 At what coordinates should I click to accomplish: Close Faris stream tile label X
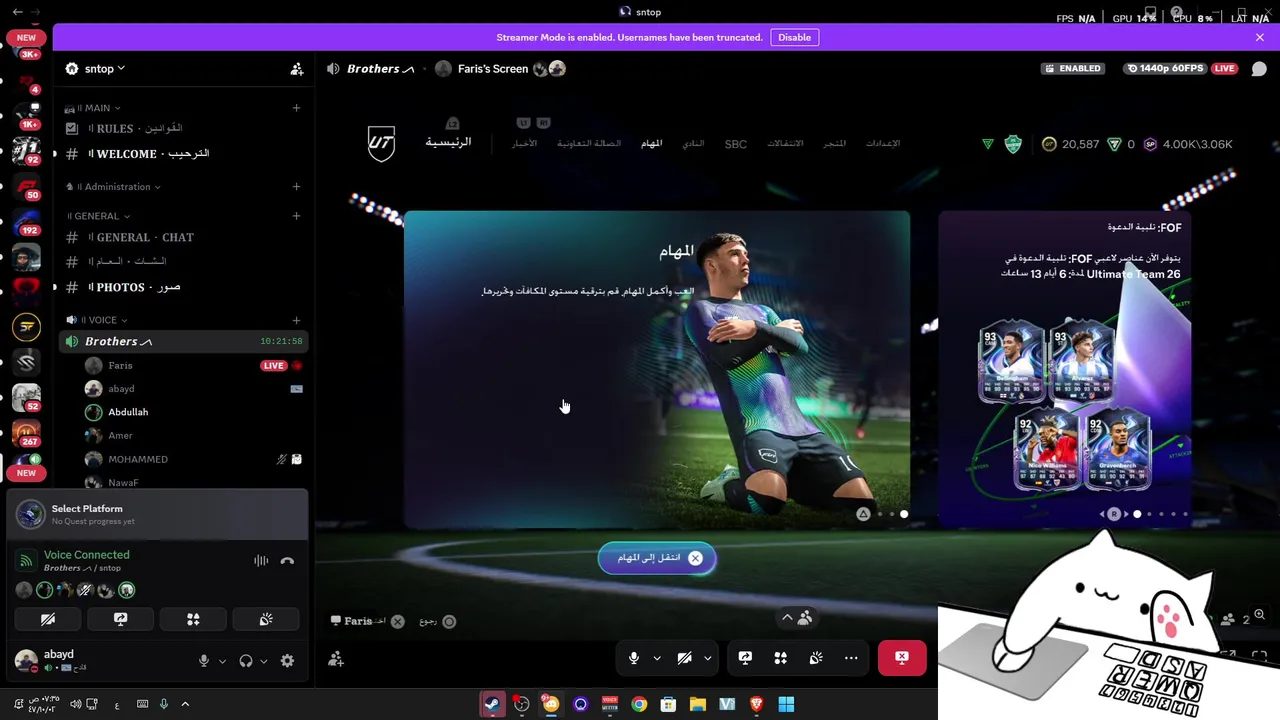pos(397,622)
